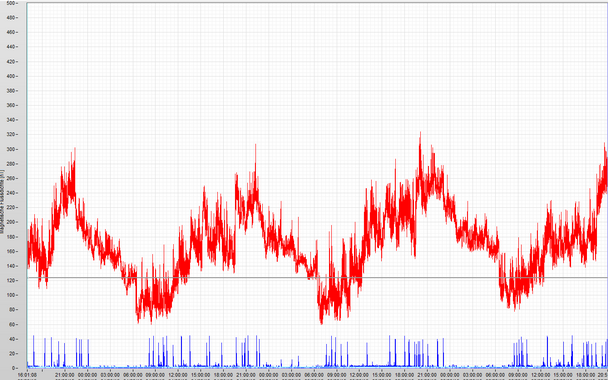
Task: Click the 0 label at the y-axis origin
Action: click(x=13, y=368)
